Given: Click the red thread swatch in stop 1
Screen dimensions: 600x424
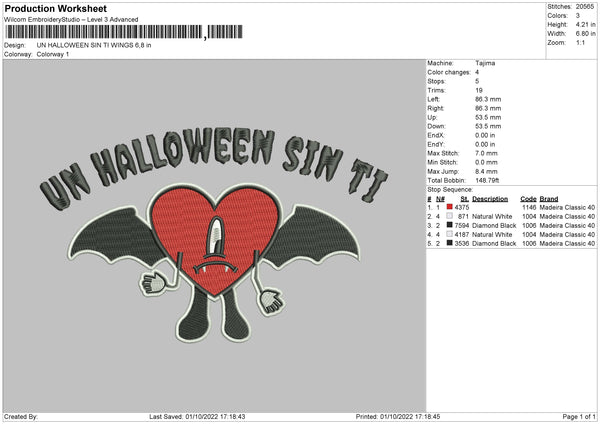Looking at the screenshot, I should 451,208.
